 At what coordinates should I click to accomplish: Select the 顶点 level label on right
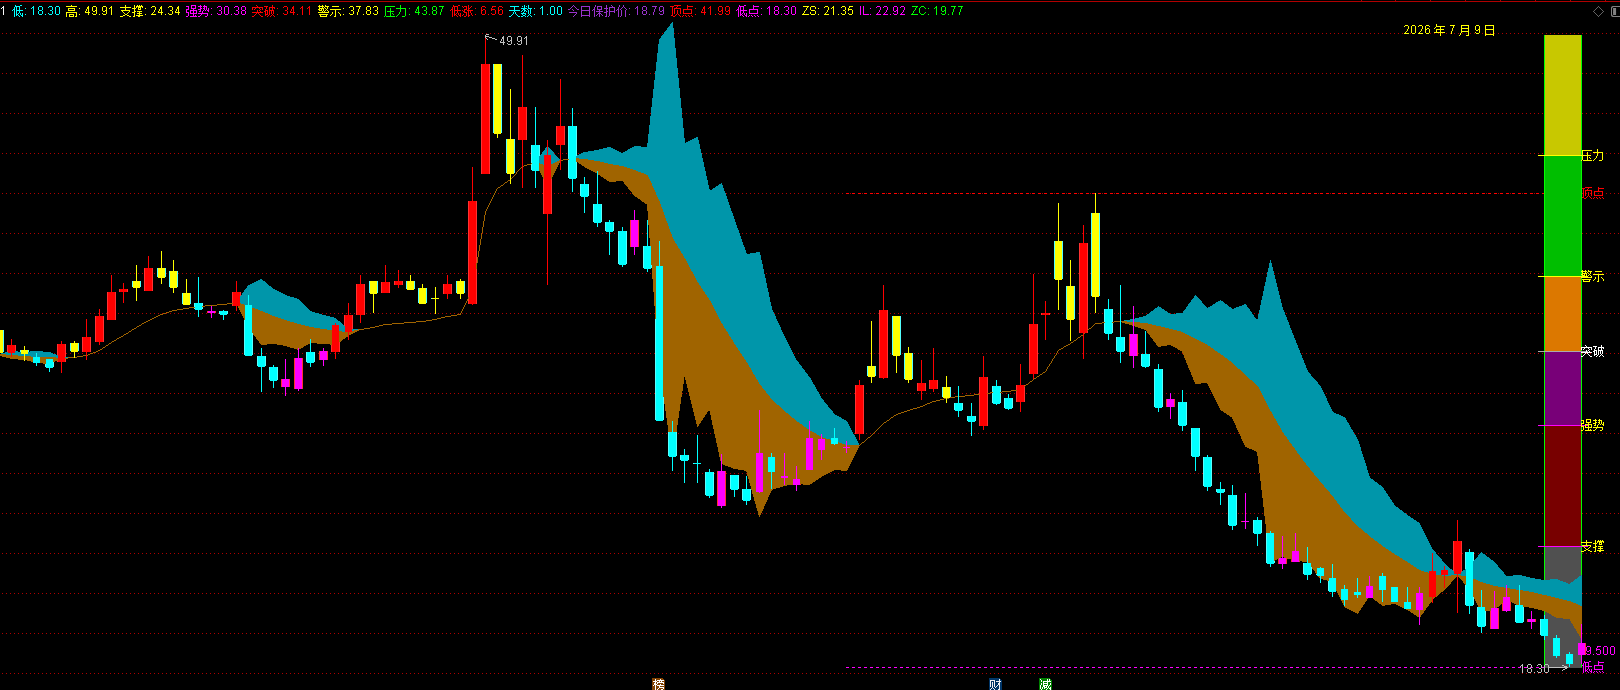click(1593, 193)
